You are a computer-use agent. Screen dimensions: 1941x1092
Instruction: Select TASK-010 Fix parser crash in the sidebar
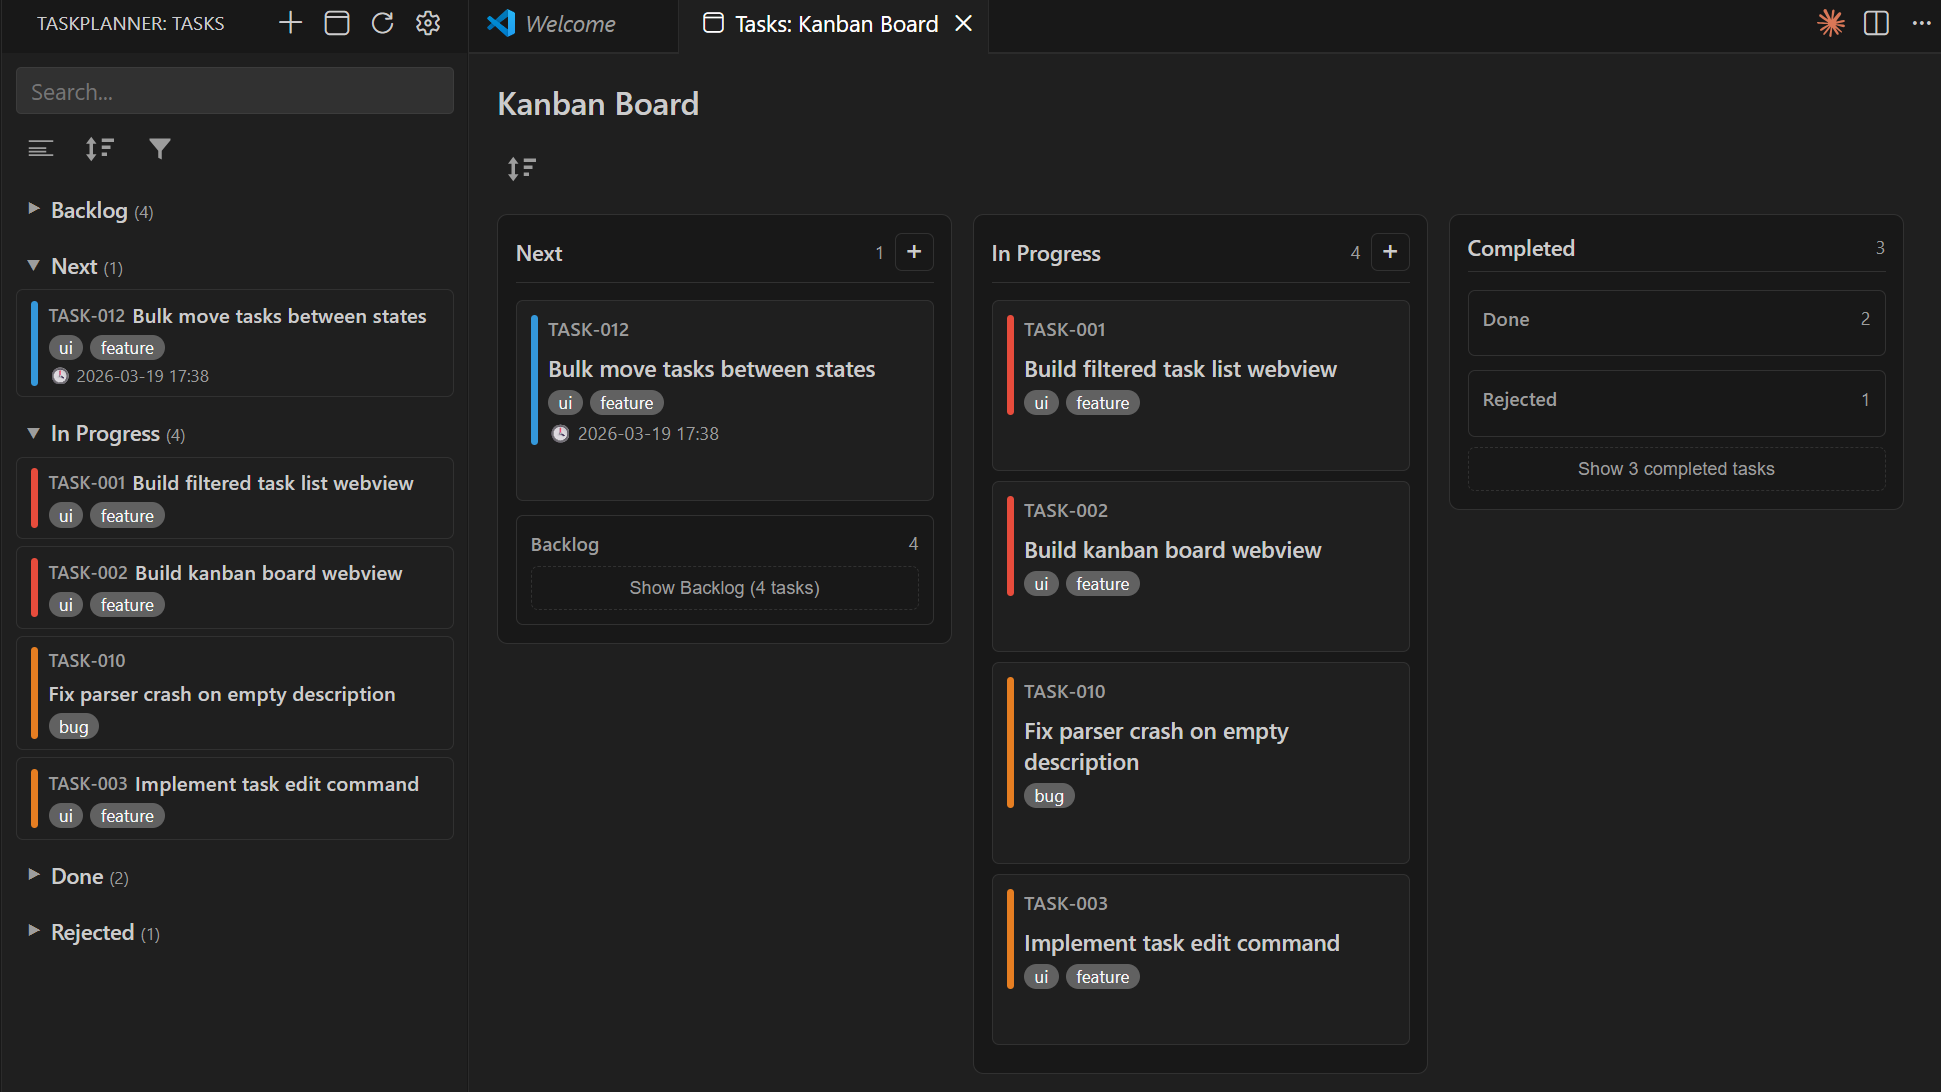point(235,693)
